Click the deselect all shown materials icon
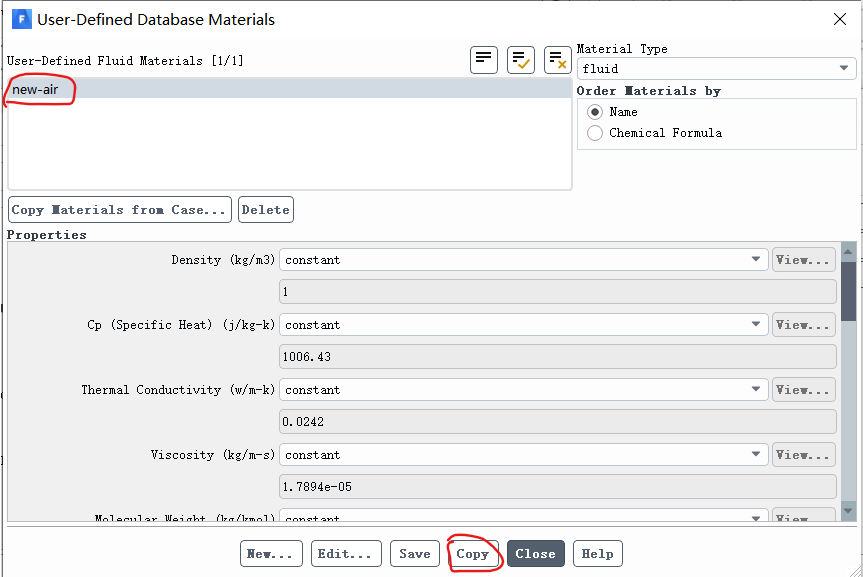 [558, 60]
